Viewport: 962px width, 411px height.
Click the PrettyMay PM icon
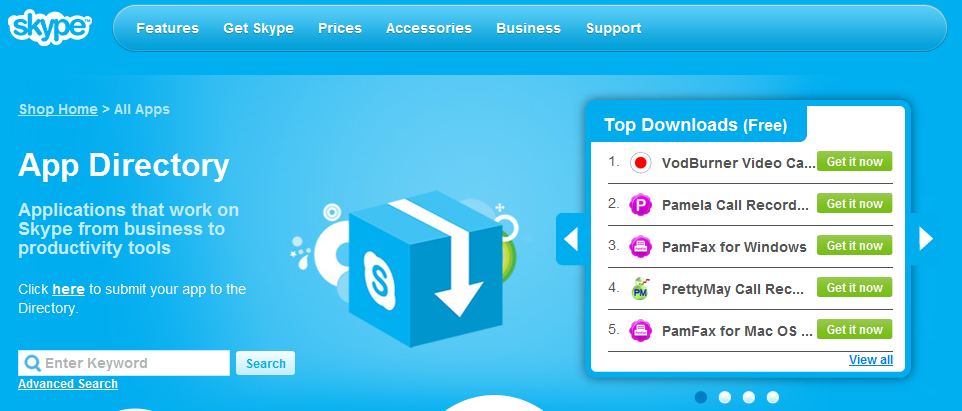tap(640, 288)
